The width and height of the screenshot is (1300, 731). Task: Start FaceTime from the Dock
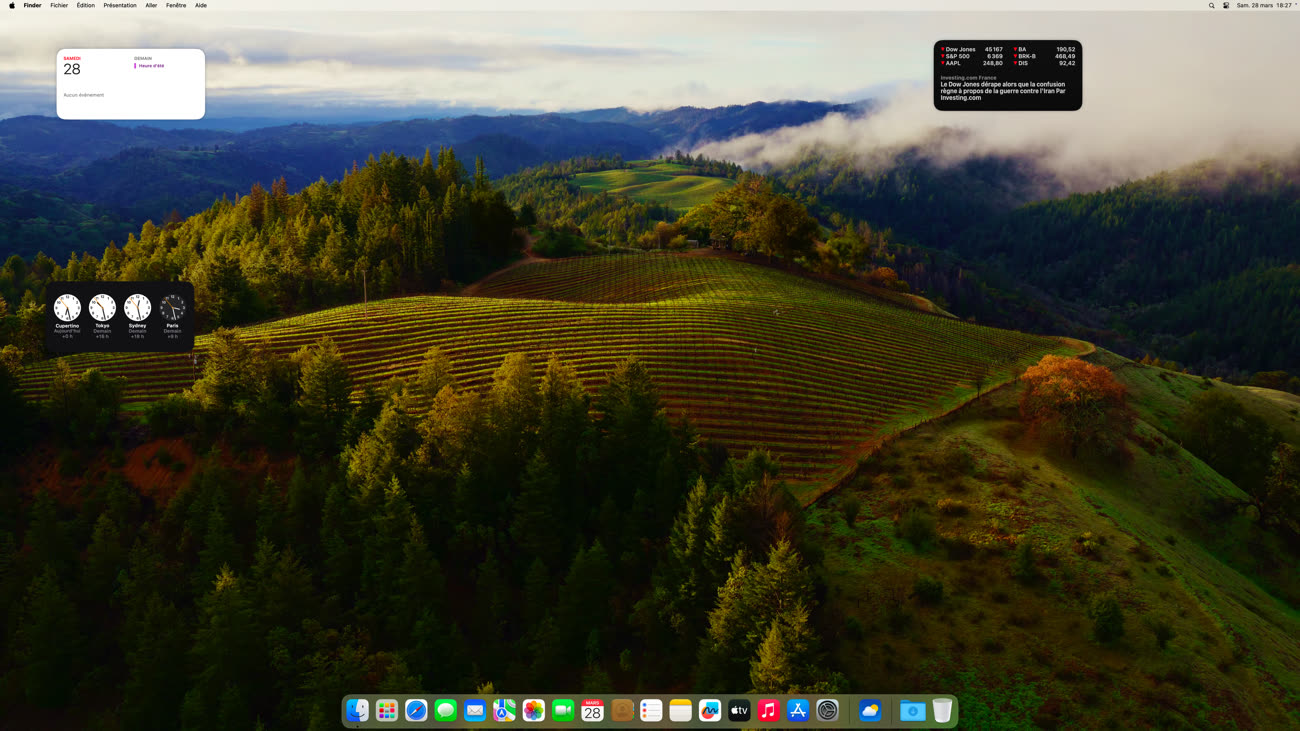coord(563,710)
